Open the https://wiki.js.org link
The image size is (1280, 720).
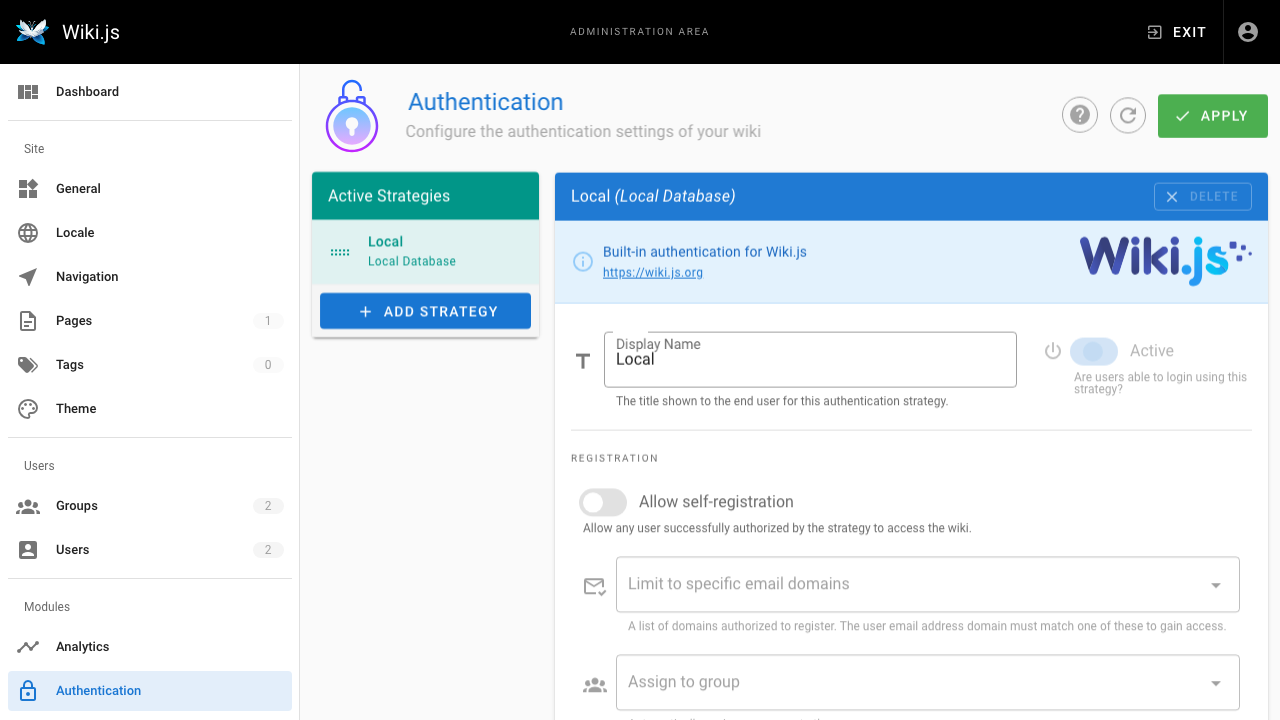tap(653, 272)
